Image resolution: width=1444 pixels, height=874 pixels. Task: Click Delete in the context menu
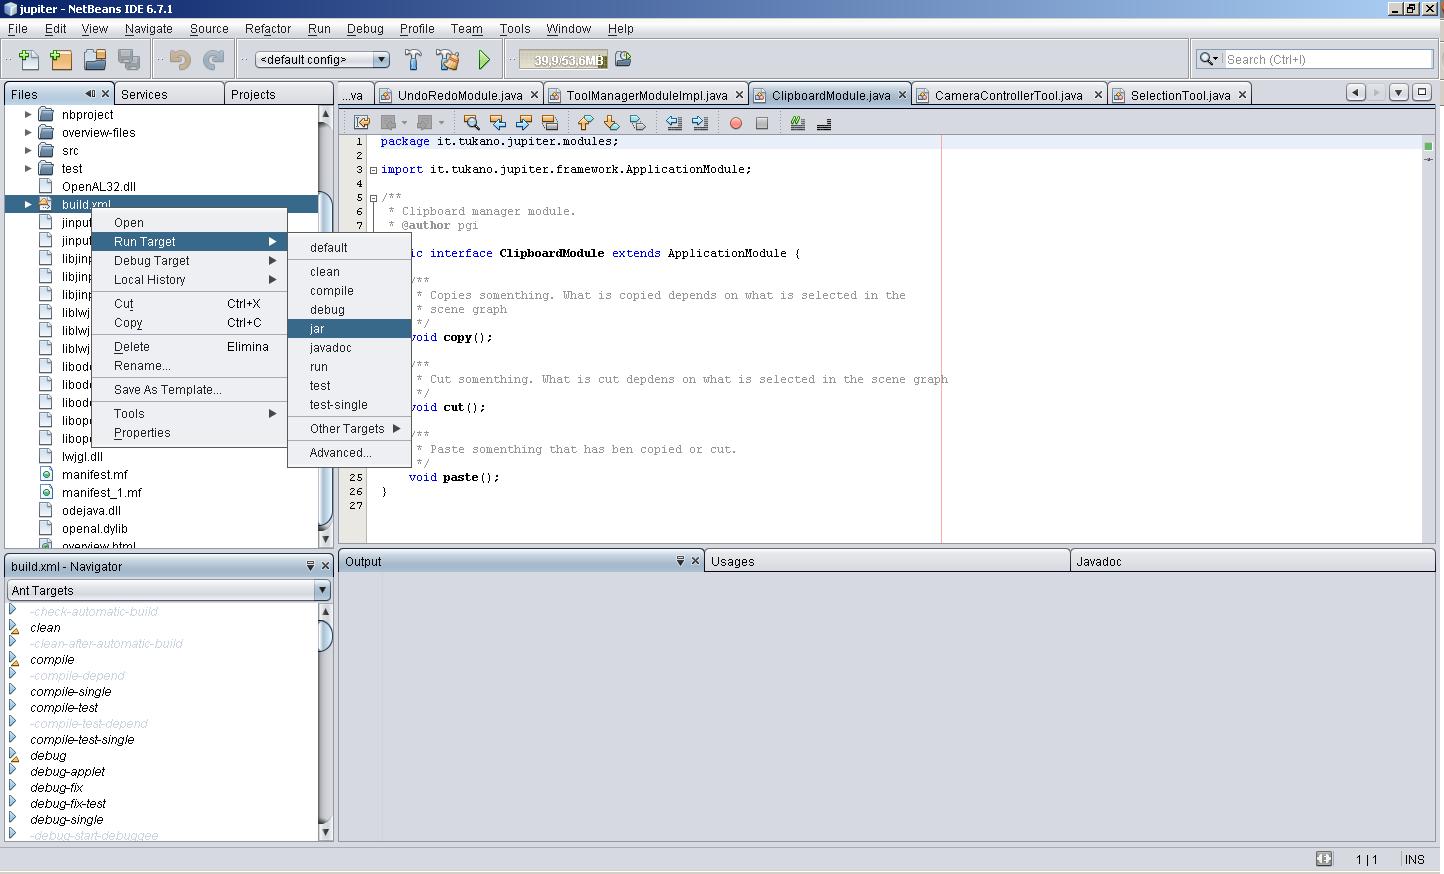click(x=189, y=346)
